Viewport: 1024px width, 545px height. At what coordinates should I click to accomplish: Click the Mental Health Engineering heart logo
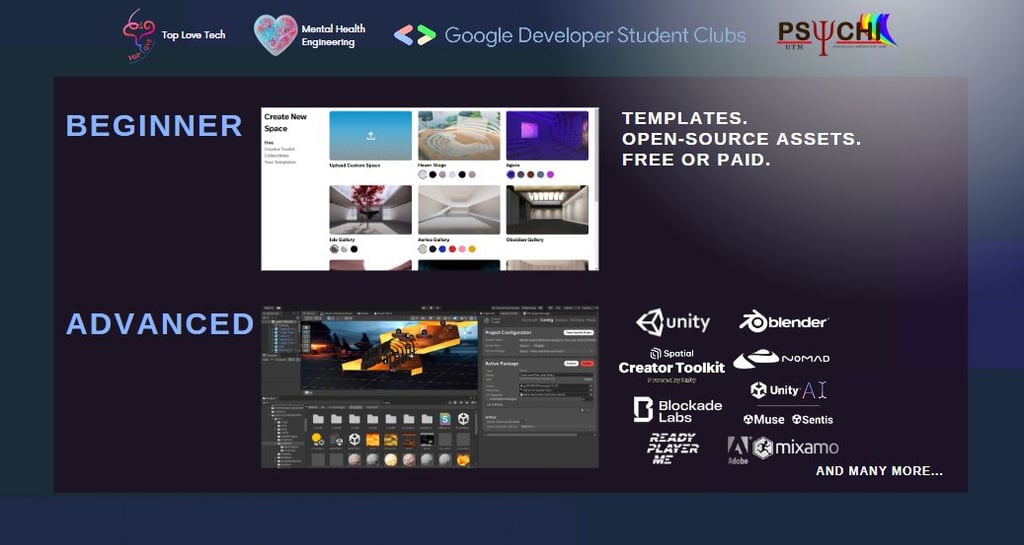(x=275, y=35)
